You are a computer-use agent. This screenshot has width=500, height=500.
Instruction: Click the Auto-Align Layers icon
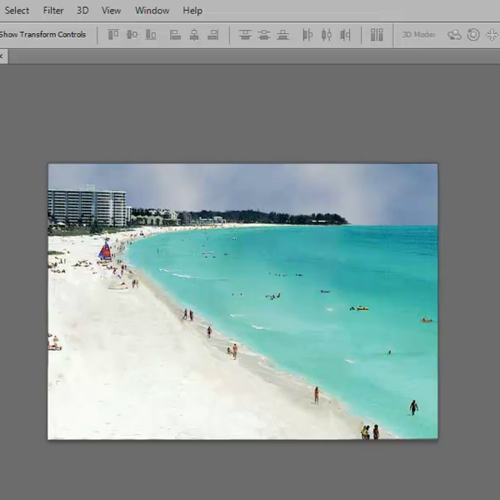click(x=377, y=34)
